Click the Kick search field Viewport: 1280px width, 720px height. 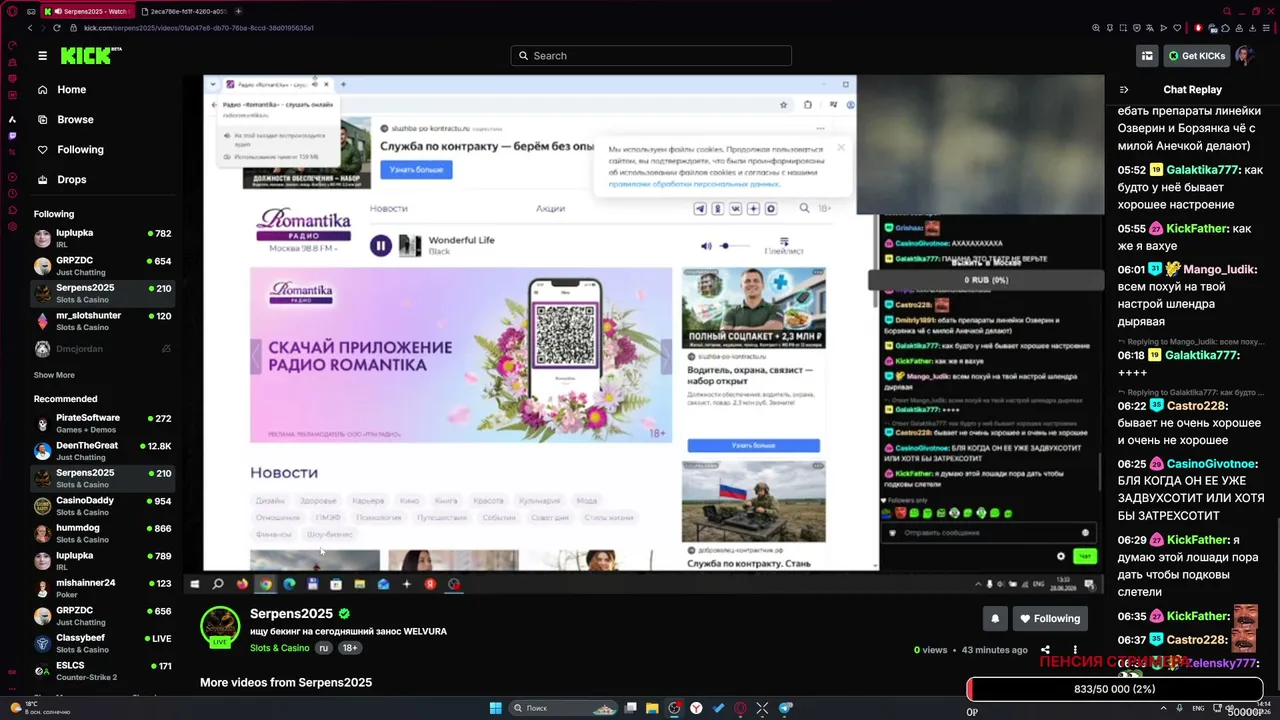click(651, 56)
